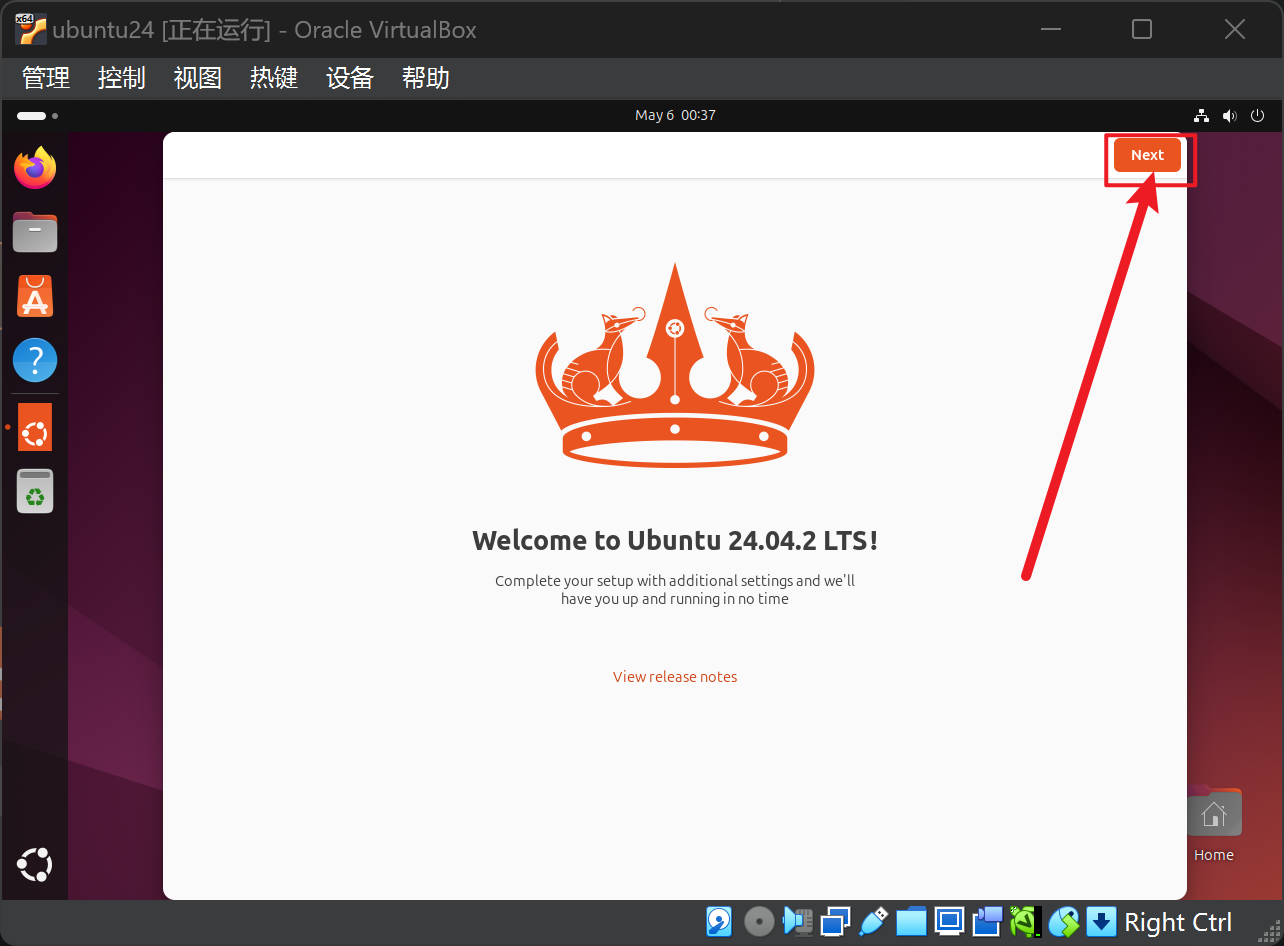Click the Right Ctrl host key label
The height and width of the screenshot is (946, 1284).
(1178, 922)
